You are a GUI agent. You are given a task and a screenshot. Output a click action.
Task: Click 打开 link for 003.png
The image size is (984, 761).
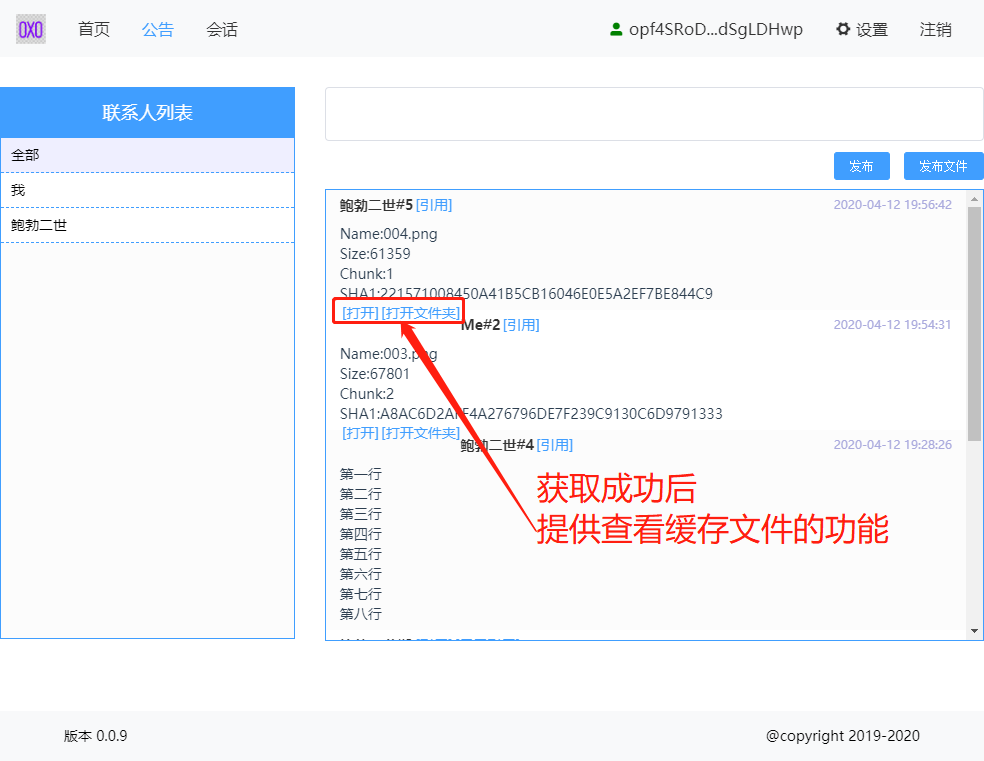point(360,433)
